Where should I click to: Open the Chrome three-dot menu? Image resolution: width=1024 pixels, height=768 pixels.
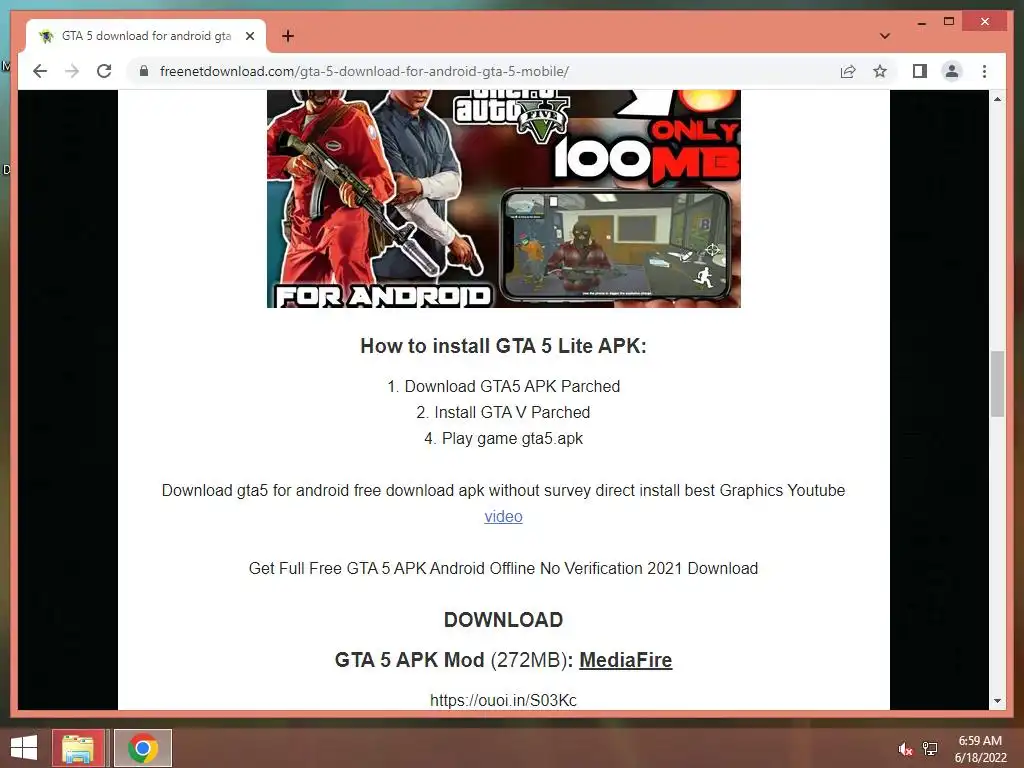(x=984, y=71)
